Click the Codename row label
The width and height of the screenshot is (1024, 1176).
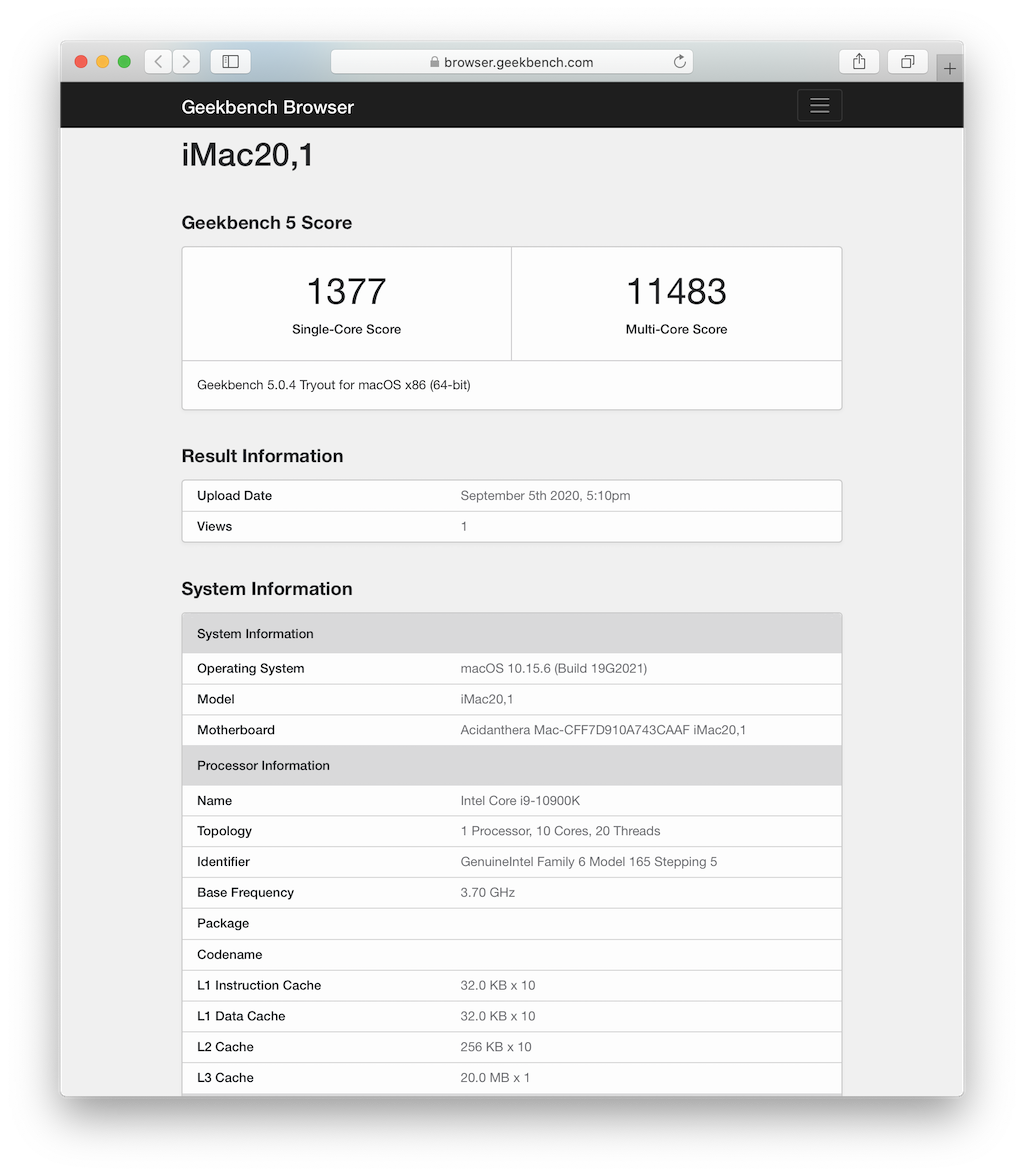(230, 955)
